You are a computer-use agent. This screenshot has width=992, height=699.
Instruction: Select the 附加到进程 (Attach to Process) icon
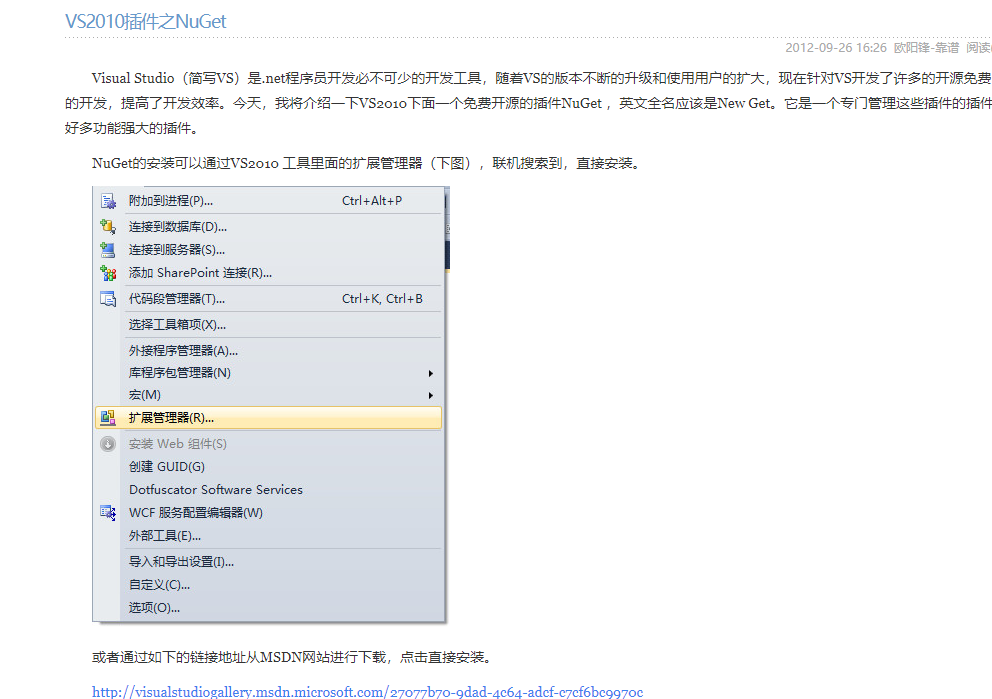click(107, 200)
